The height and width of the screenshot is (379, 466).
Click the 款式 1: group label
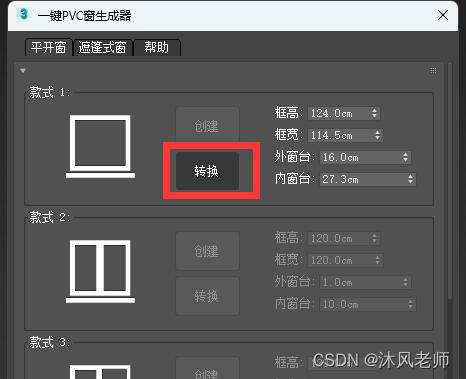(x=50, y=92)
